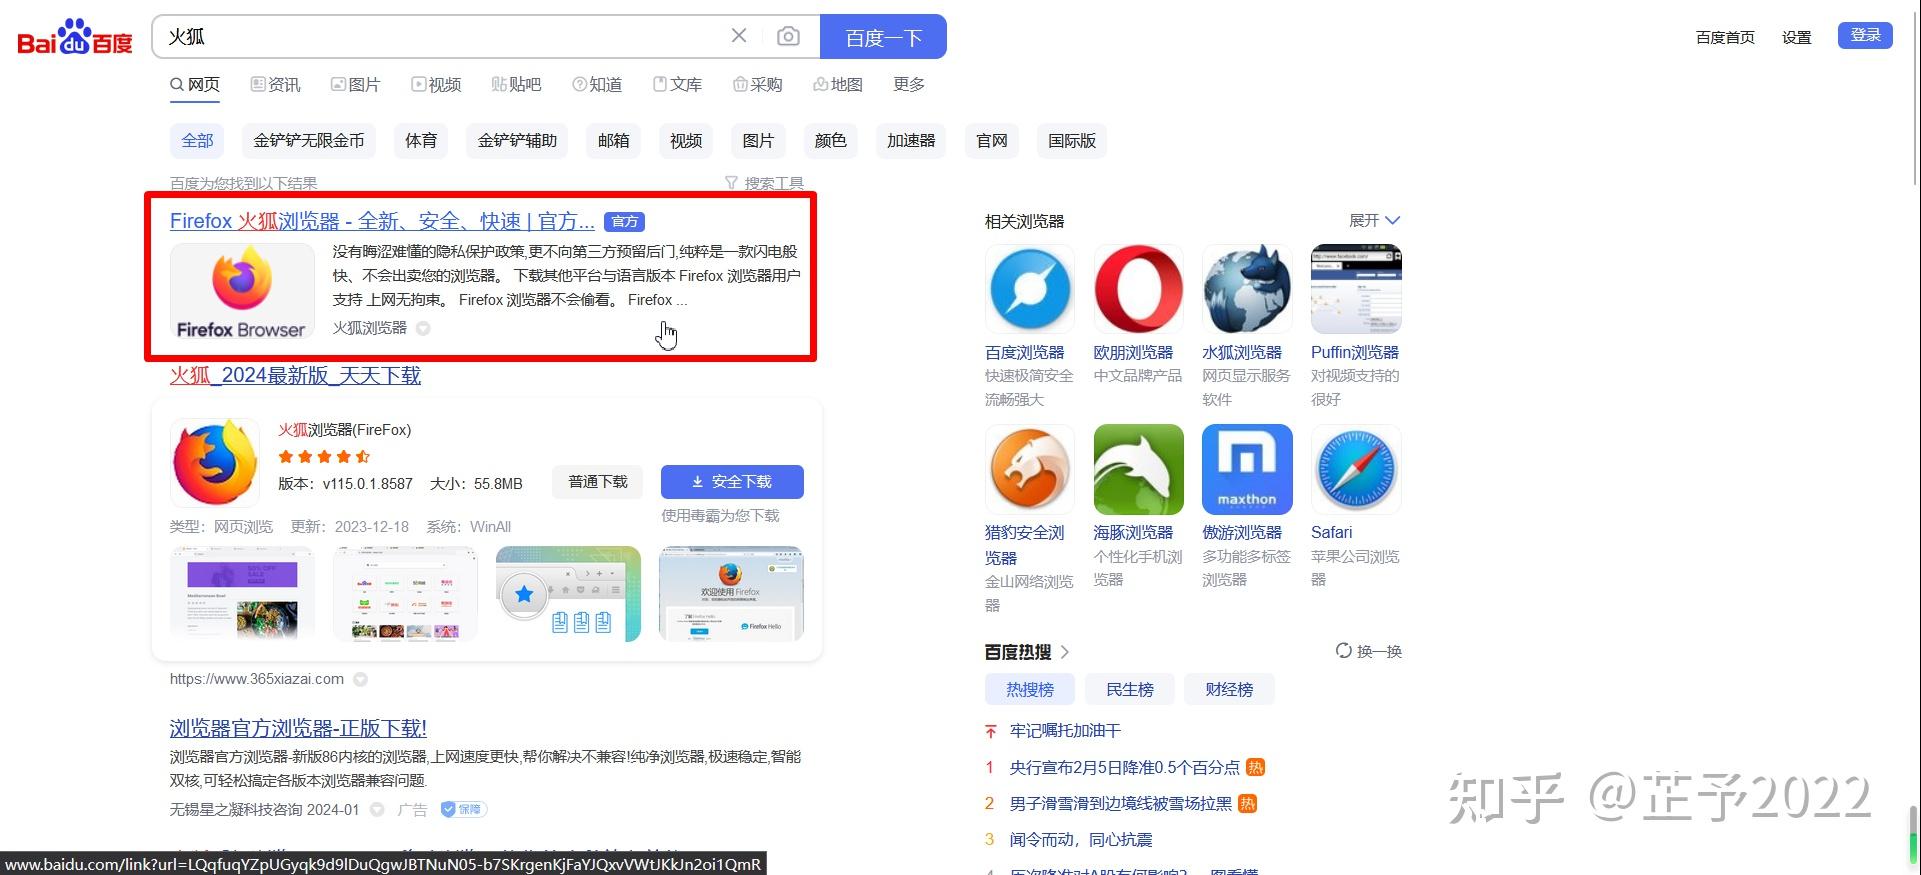Click the 海豚浏览器 dolphin icon
1921x875 pixels.
pyautogui.click(x=1139, y=469)
